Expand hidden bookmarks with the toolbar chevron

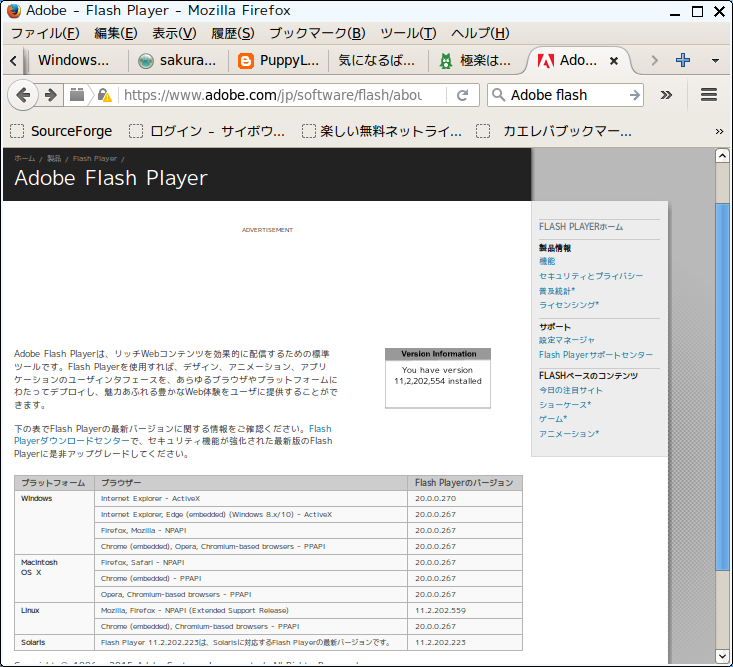pos(719,132)
